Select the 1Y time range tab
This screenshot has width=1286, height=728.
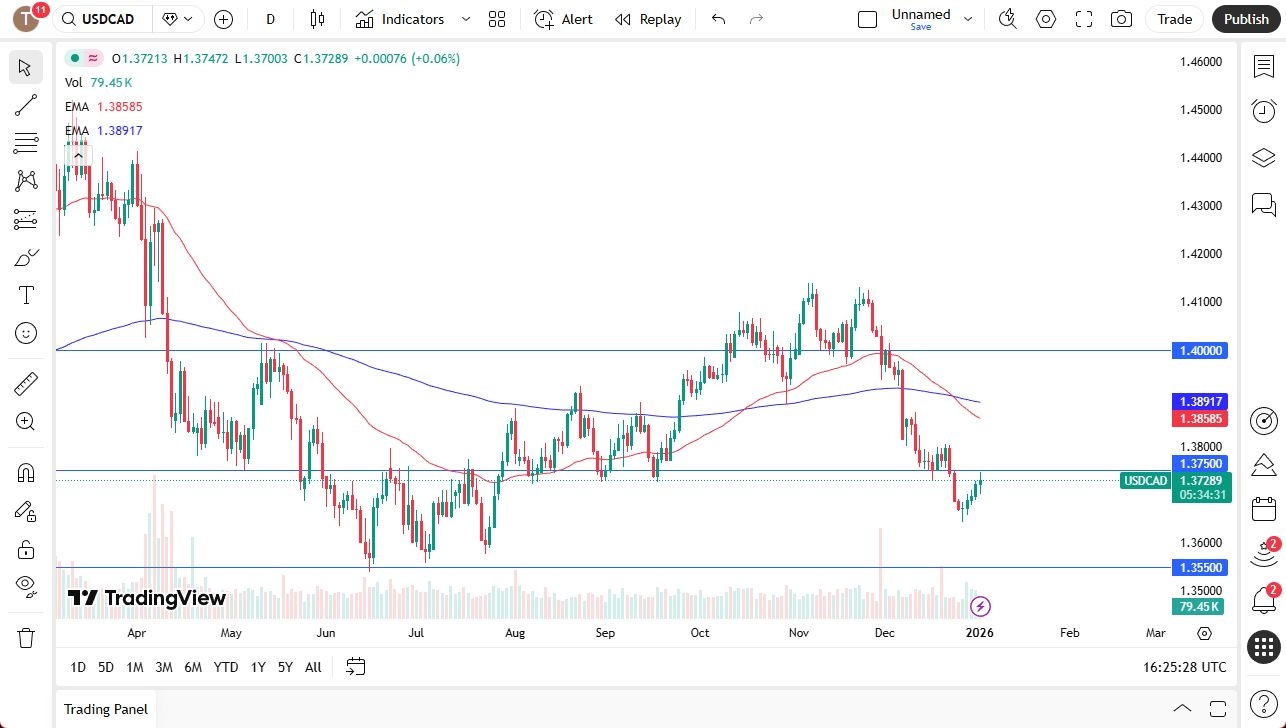258,667
